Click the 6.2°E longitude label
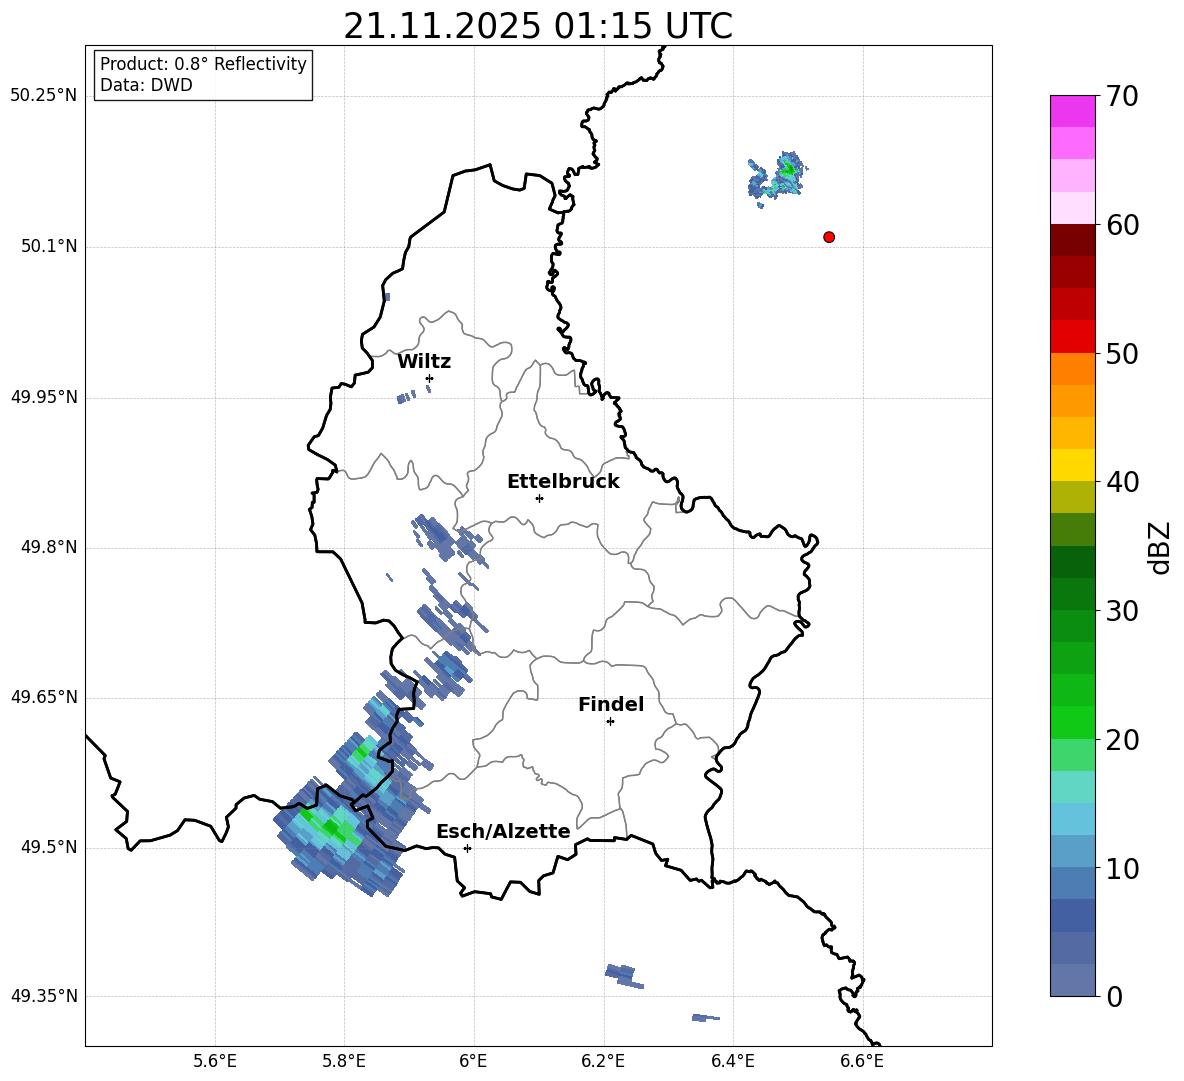 click(603, 1061)
